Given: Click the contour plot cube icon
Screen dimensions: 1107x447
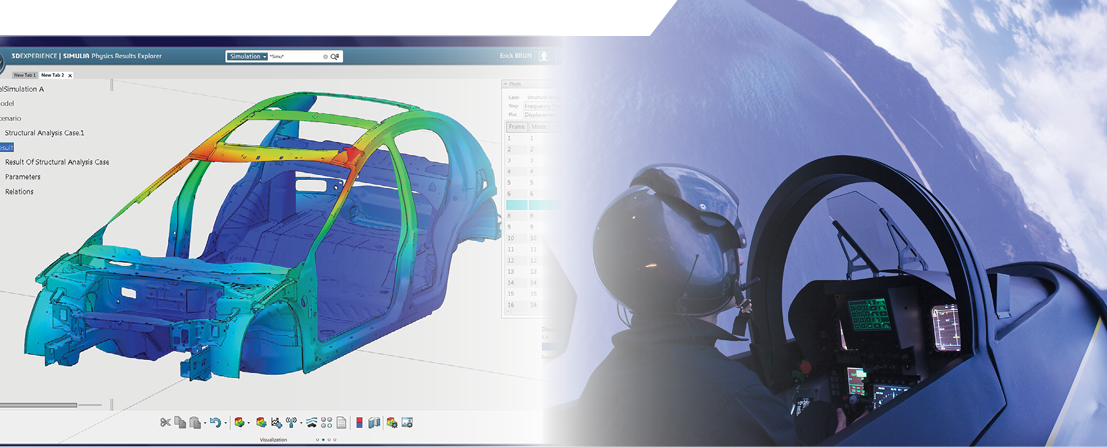Looking at the screenshot, I should point(239,422).
